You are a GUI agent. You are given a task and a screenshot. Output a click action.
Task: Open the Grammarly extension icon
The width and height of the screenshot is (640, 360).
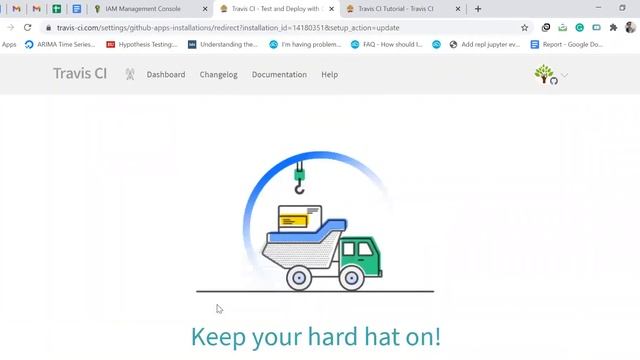click(x=580, y=28)
